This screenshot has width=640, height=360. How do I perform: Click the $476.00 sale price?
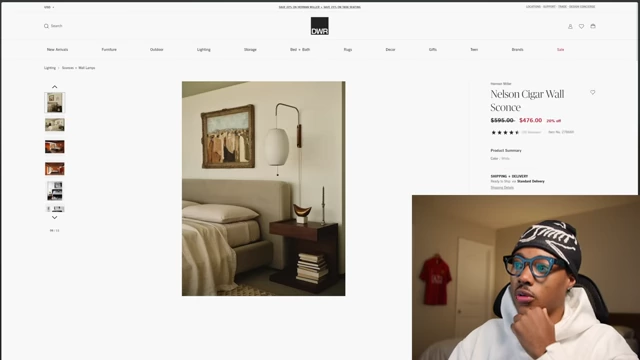coord(531,120)
